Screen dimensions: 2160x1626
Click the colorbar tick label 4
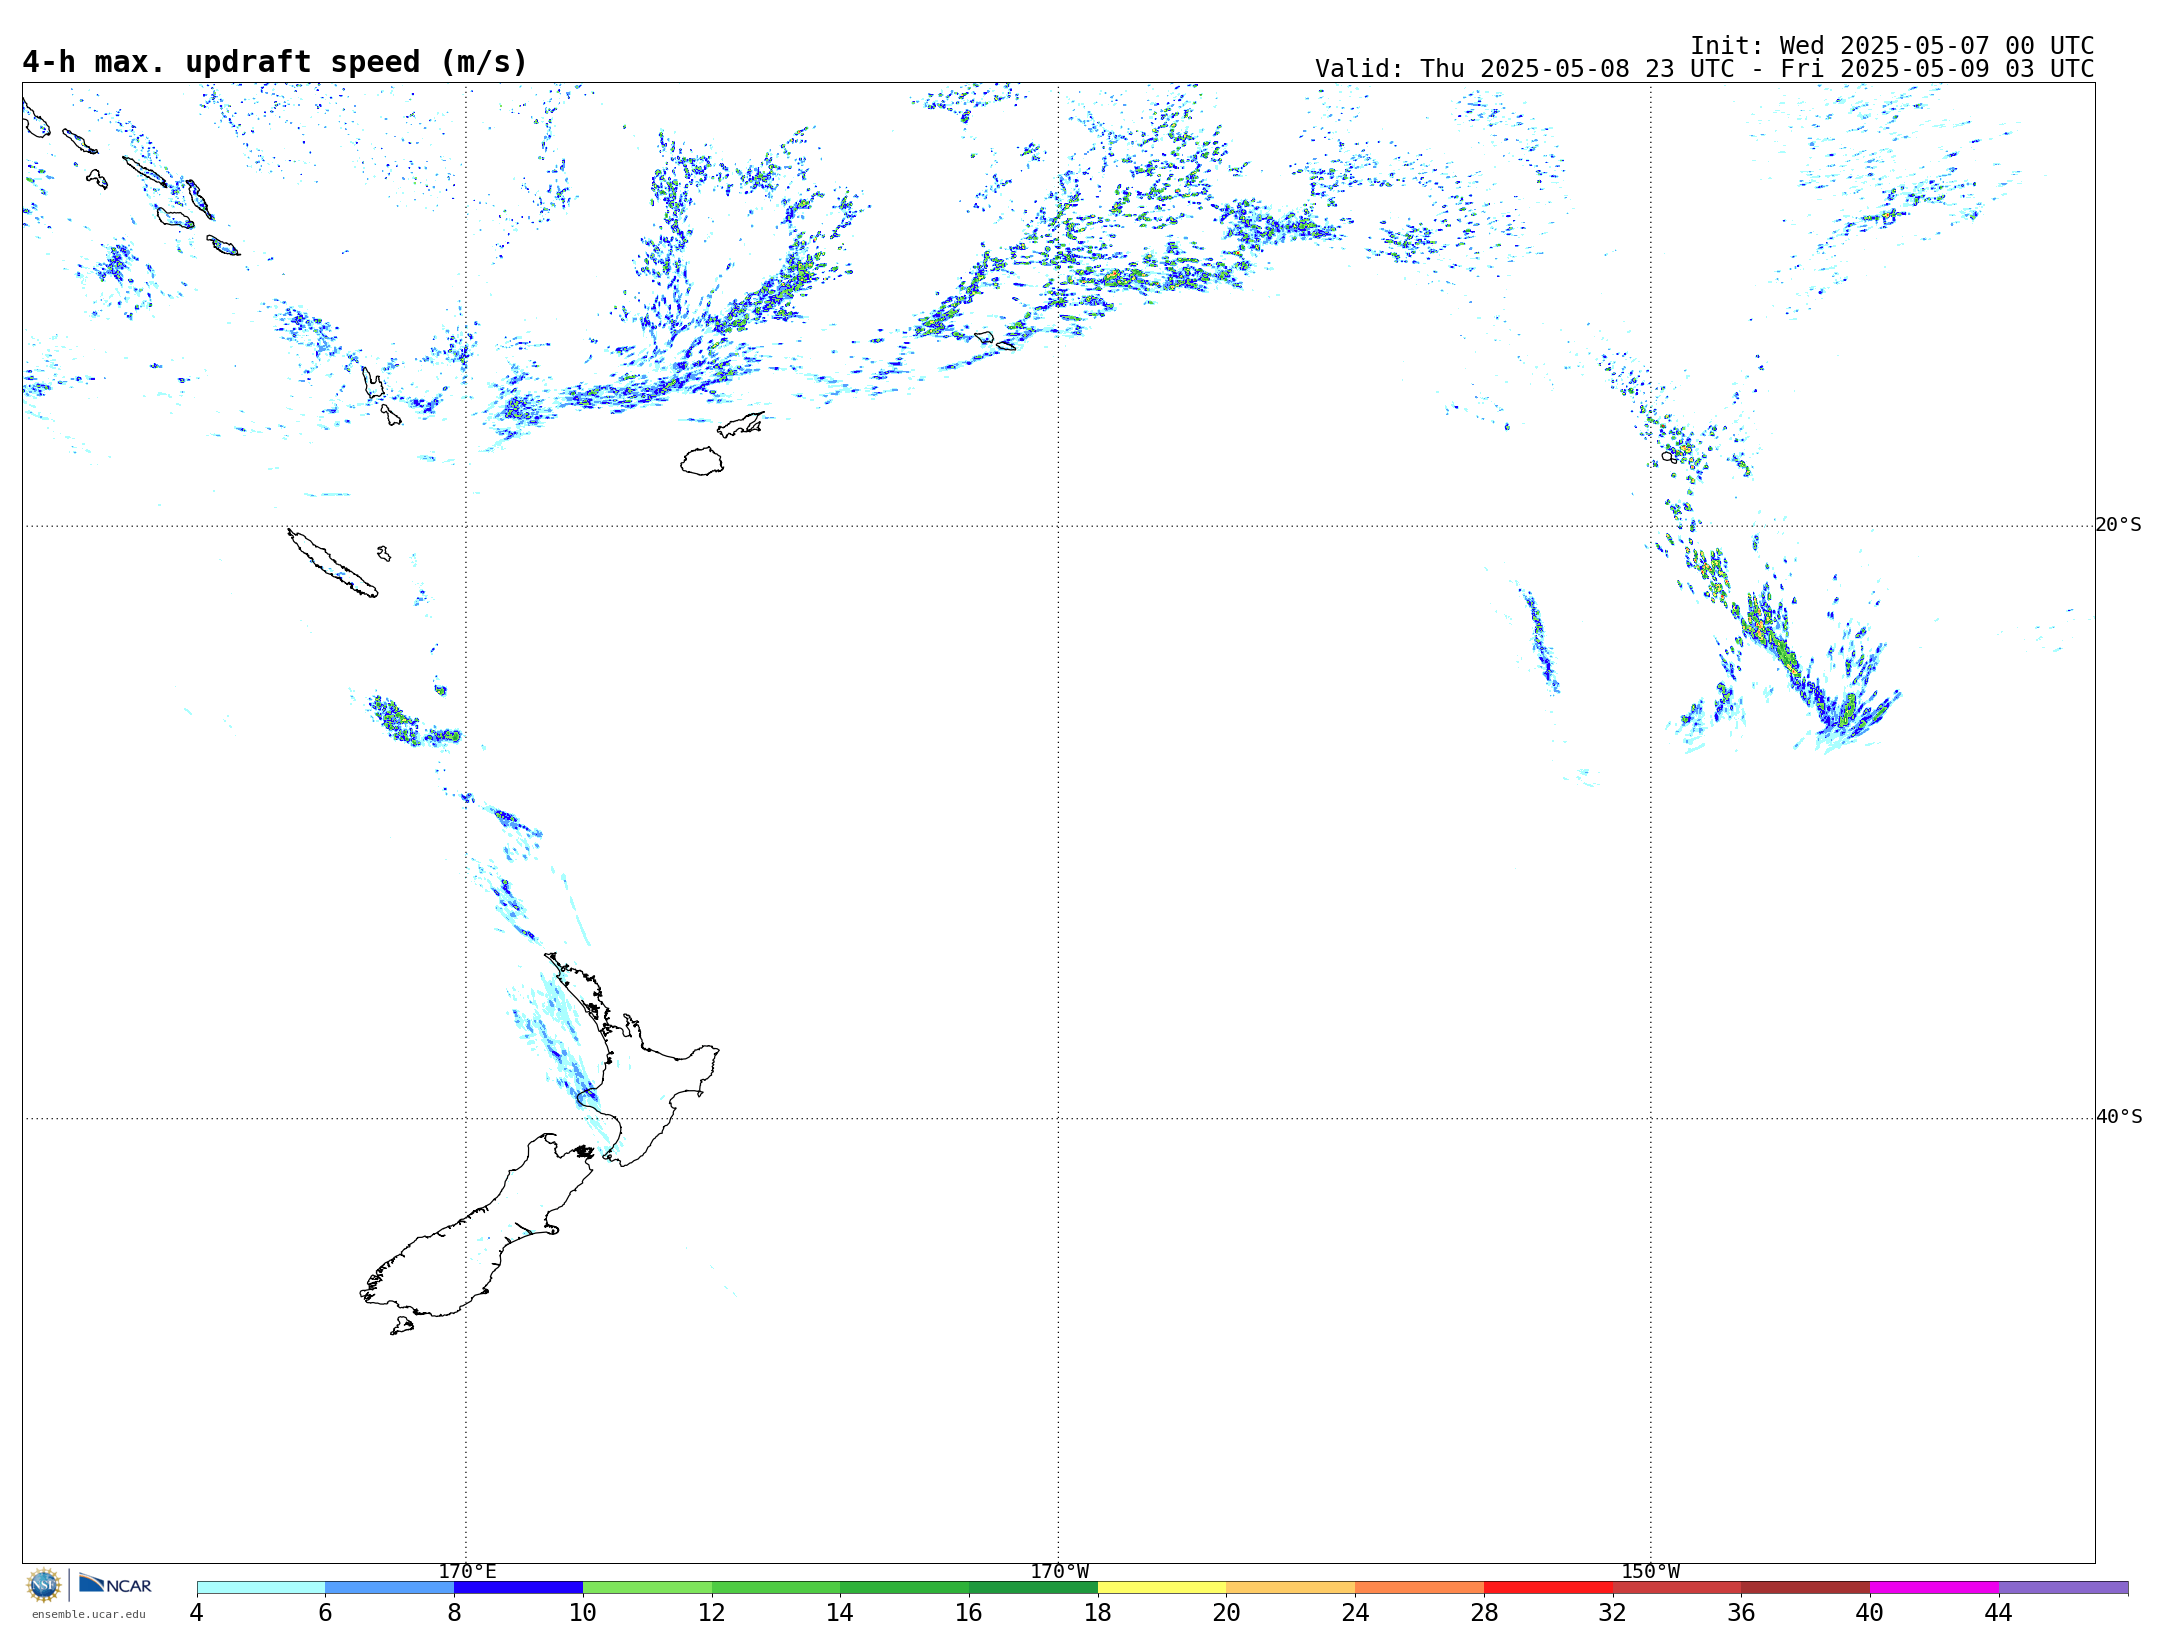197,1612
